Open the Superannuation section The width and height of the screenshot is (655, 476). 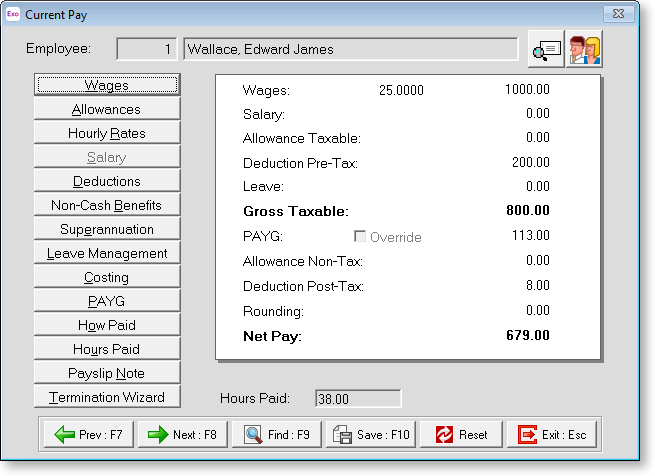[107, 229]
